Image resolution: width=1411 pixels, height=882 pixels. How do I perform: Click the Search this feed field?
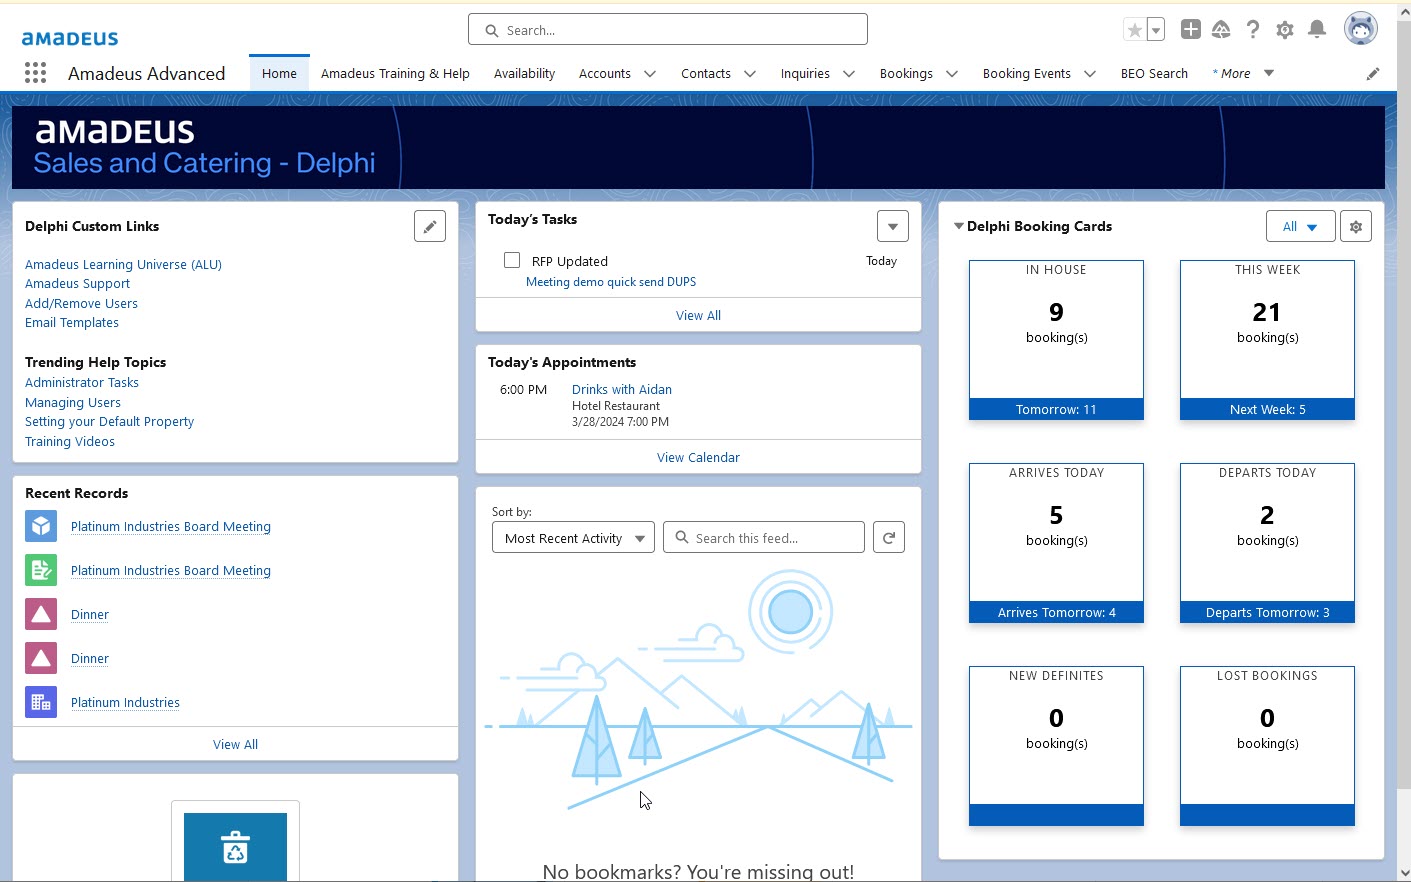point(764,537)
